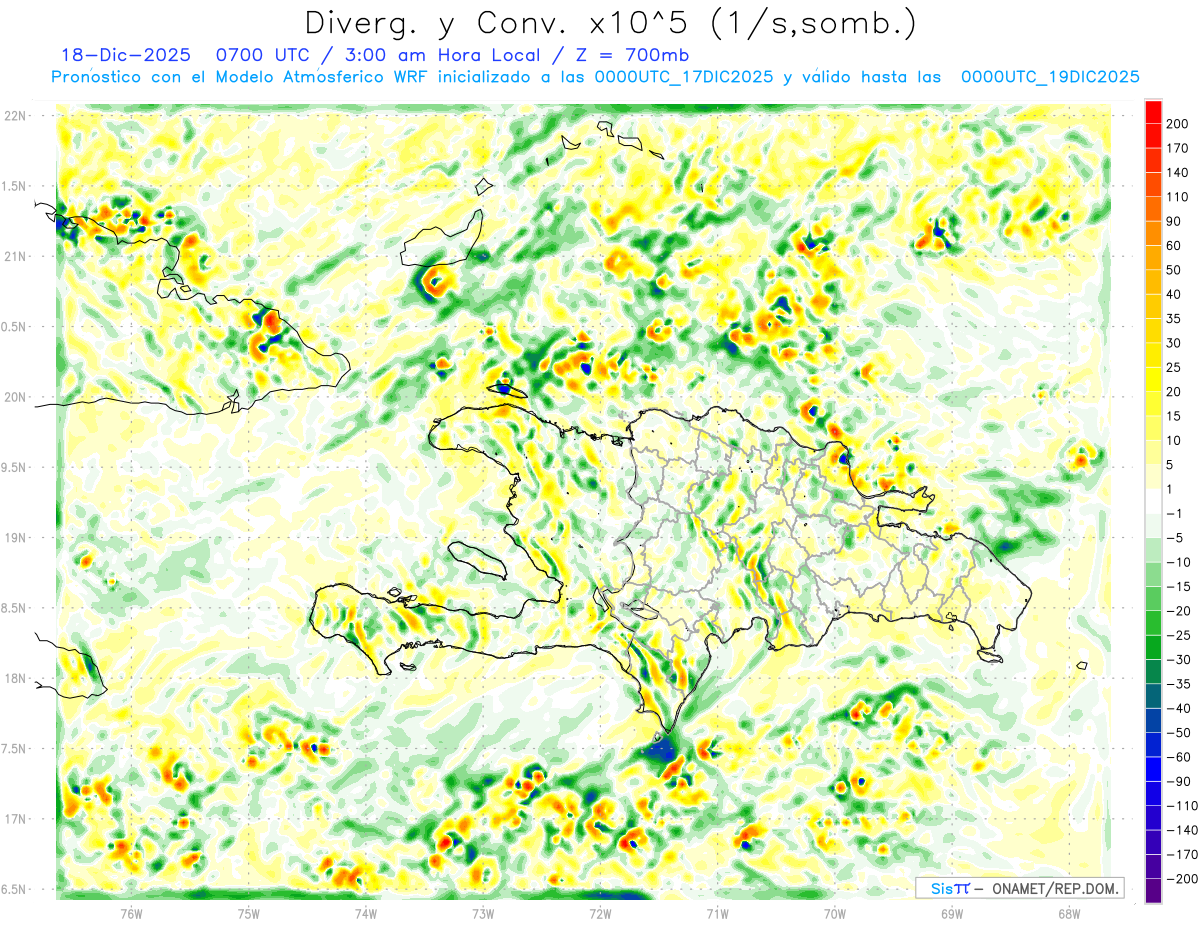Click the white color scale segment between 1 and -1
Viewport: 1200px width, 927px height.
(1153, 501)
